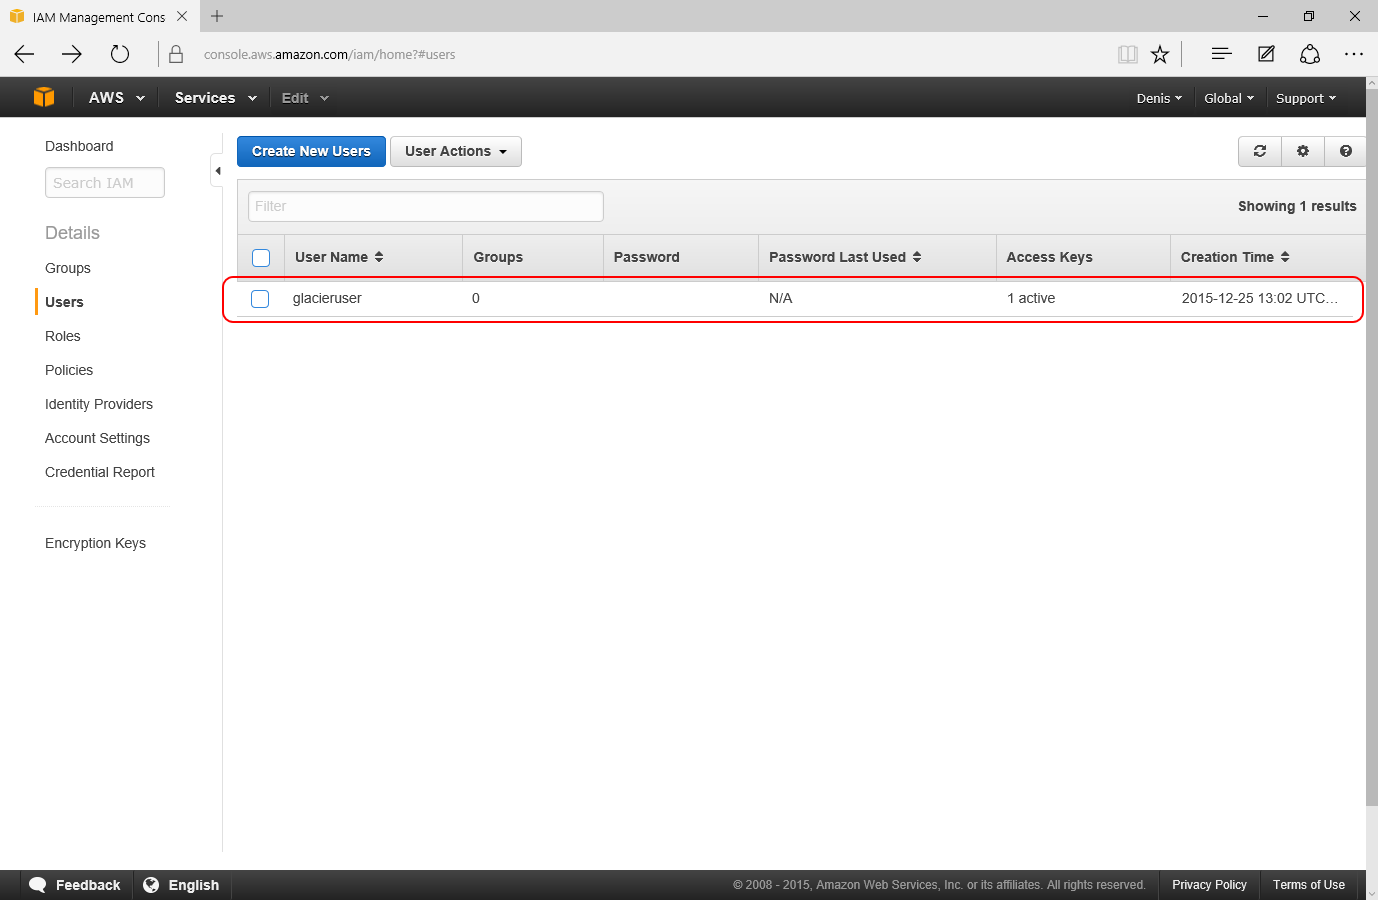Expand the Services menu dropdown

[215, 98]
